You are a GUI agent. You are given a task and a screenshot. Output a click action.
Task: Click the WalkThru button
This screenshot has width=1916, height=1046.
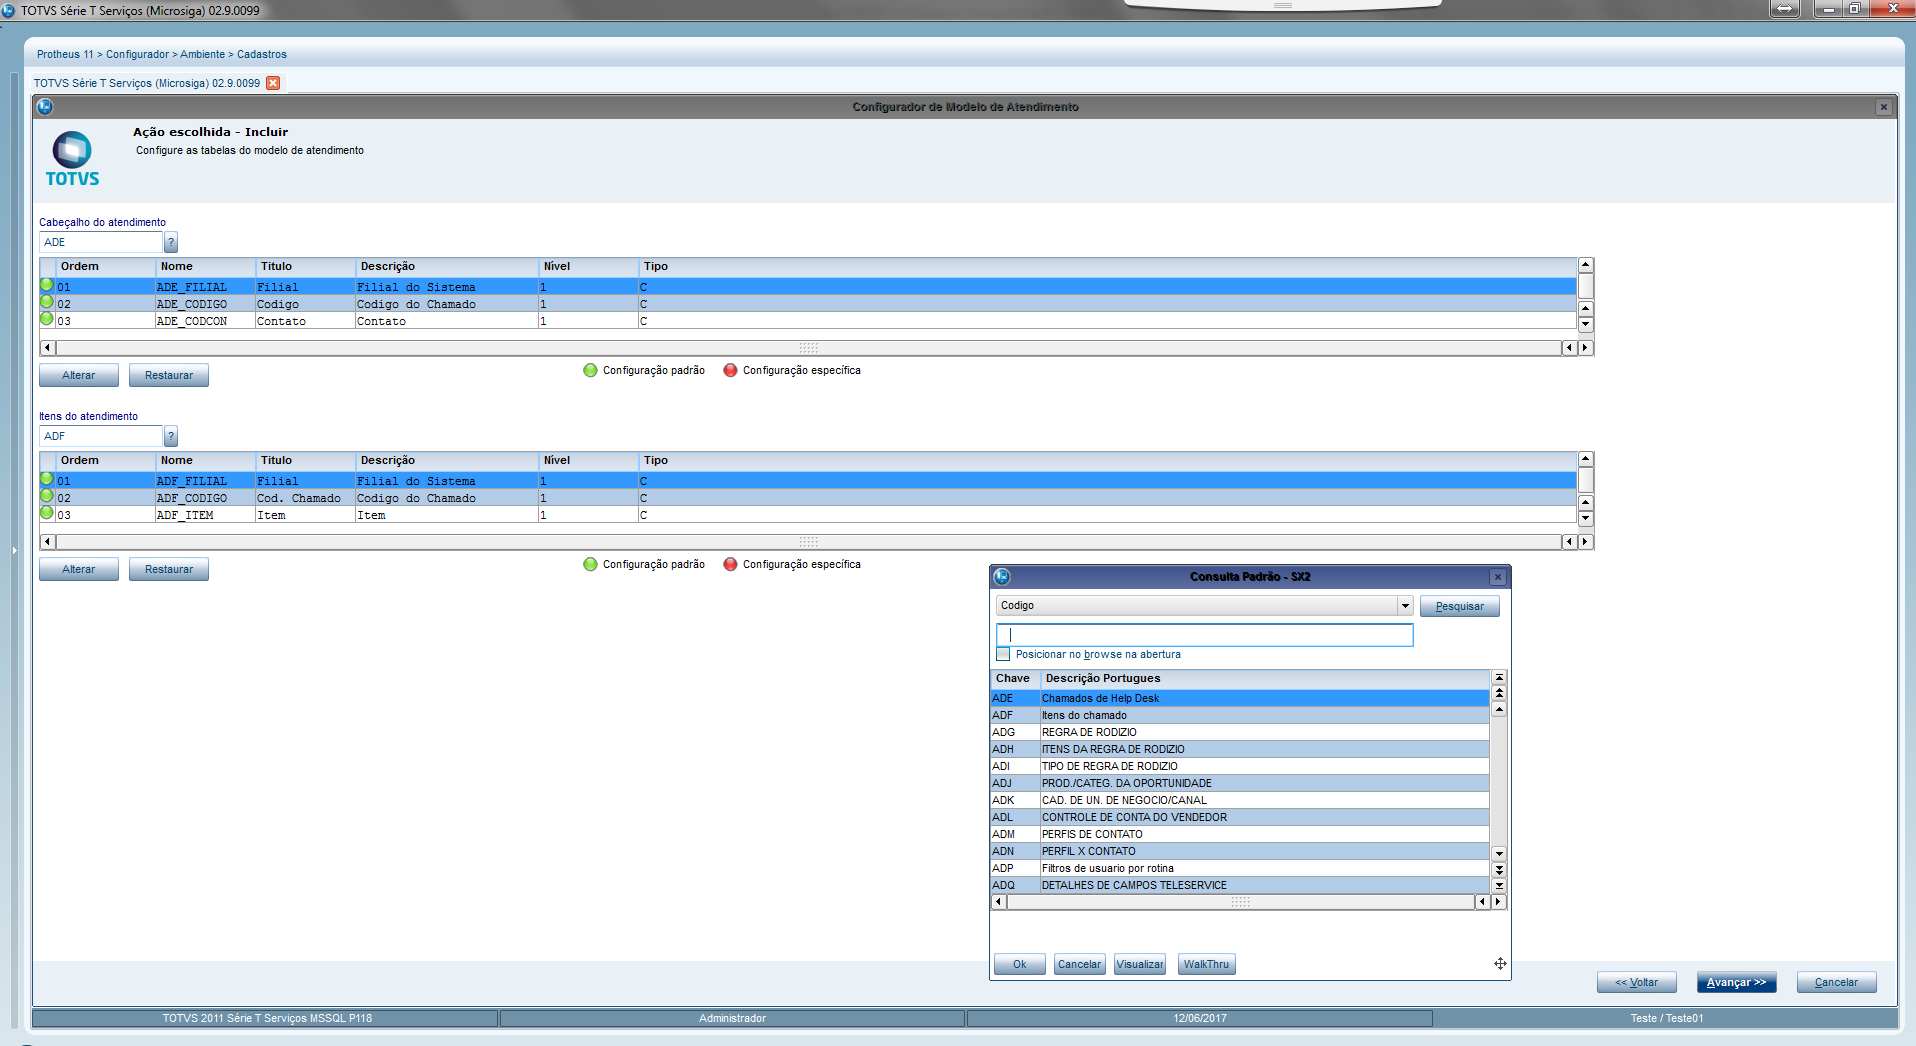(x=1206, y=965)
